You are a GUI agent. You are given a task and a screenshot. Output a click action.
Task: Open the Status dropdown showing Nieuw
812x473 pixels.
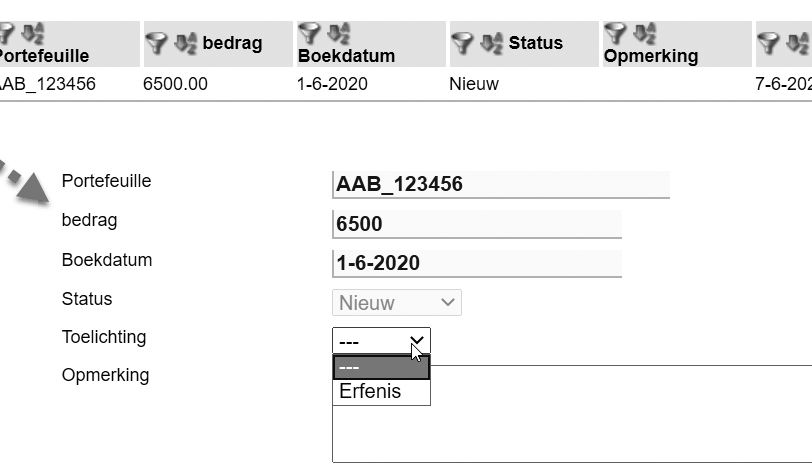coord(397,303)
